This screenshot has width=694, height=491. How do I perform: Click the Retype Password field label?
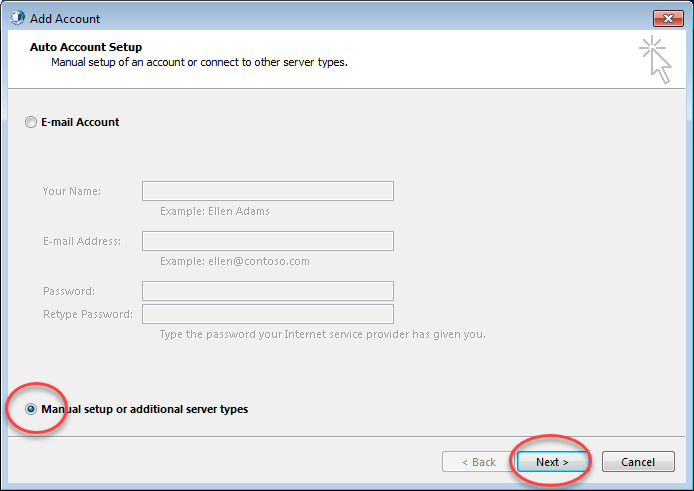click(88, 314)
